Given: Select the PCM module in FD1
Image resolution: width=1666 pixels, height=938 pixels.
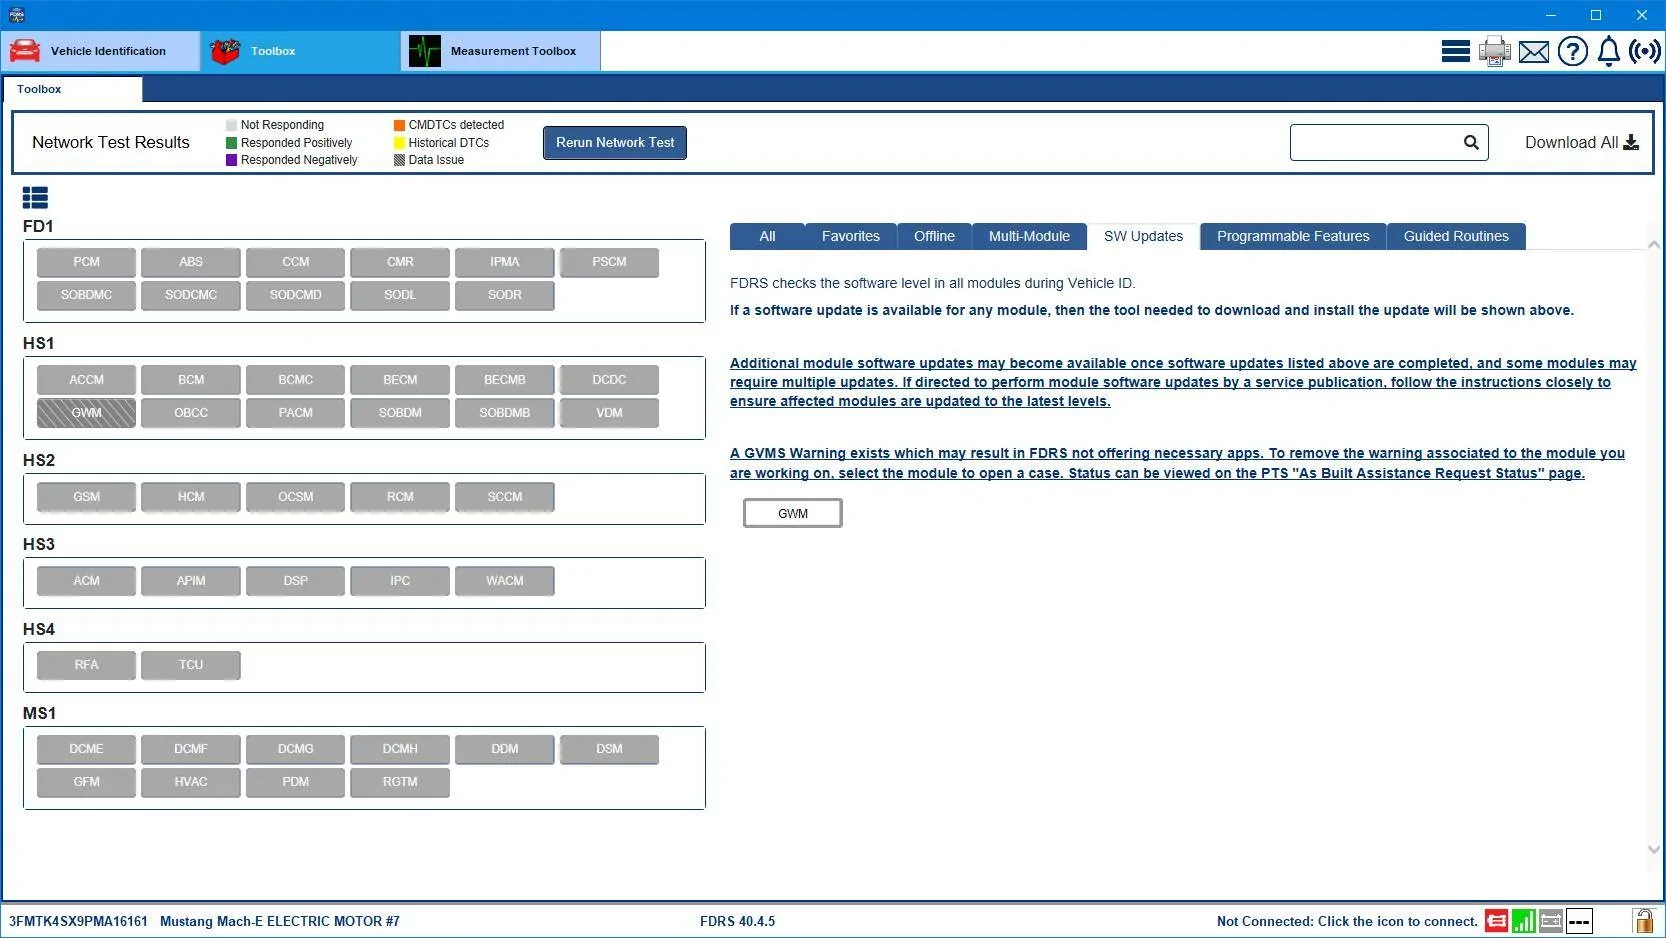Looking at the screenshot, I should (86, 262).
